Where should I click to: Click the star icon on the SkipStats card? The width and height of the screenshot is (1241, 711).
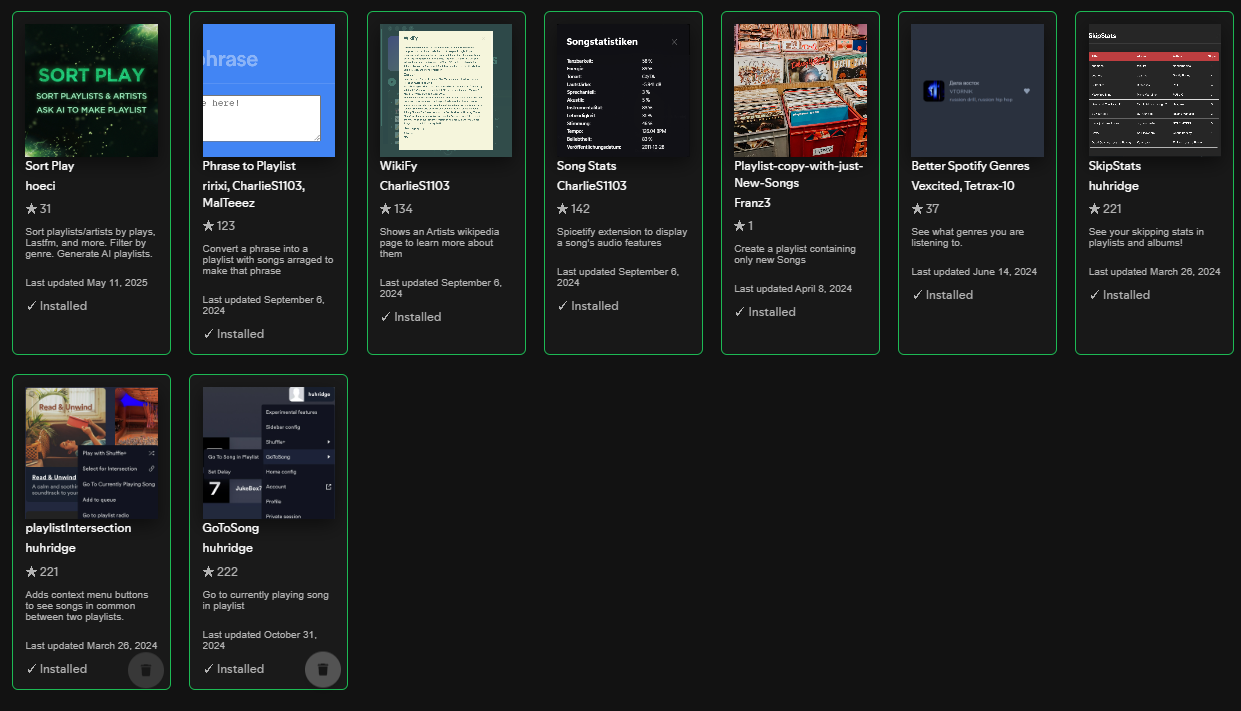1095,209
